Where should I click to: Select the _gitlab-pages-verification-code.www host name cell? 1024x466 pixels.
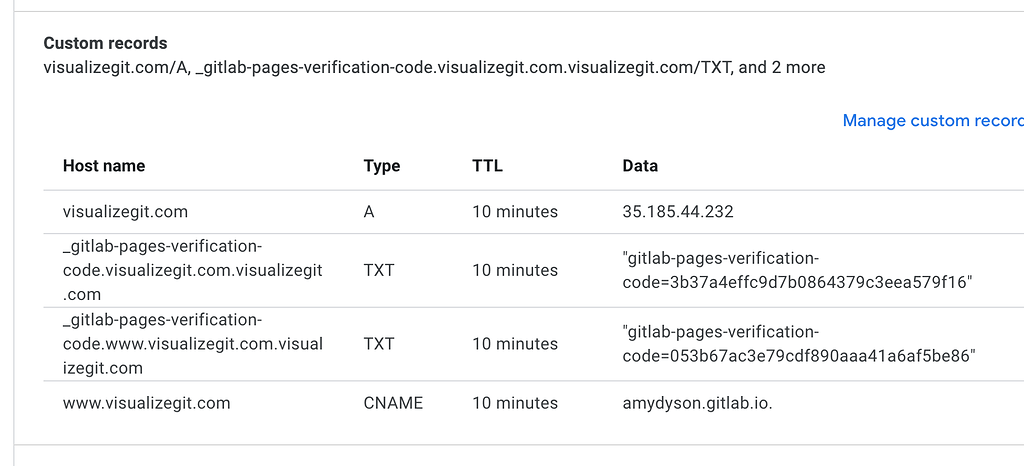pyautogui.click(x=192, y=344)
